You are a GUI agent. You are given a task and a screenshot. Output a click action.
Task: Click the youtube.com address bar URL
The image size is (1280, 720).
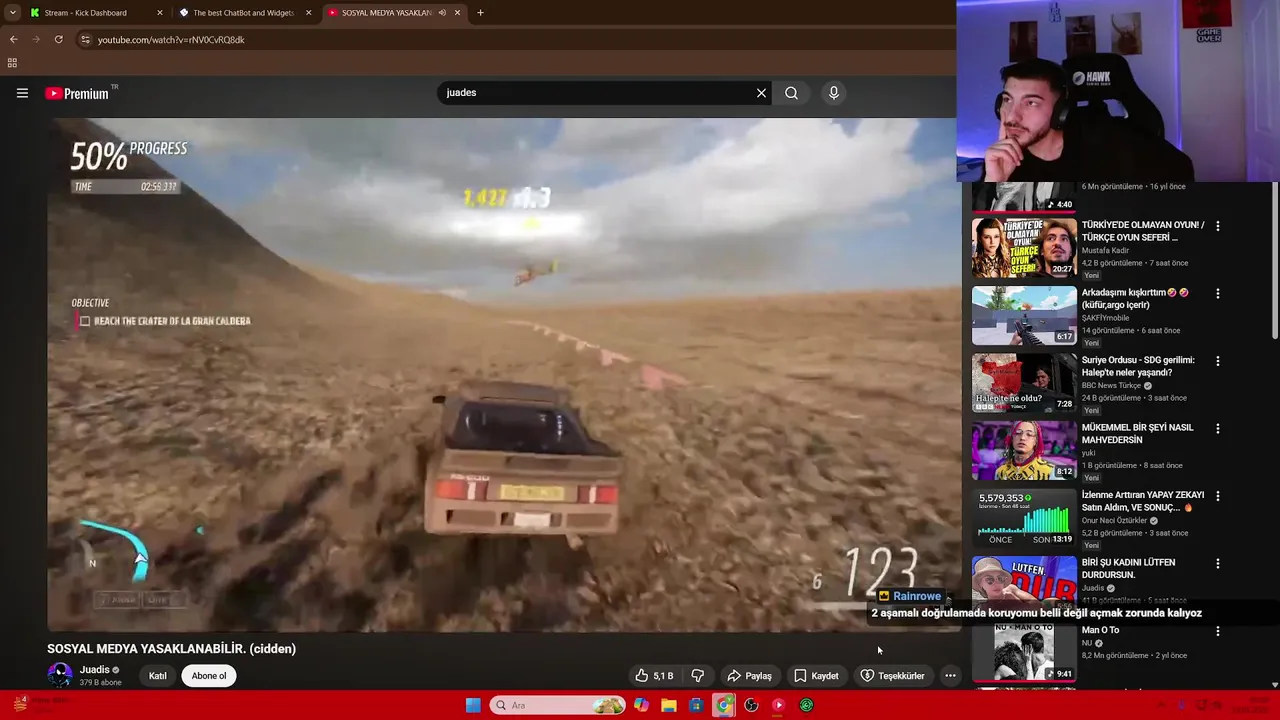(171, 40)
